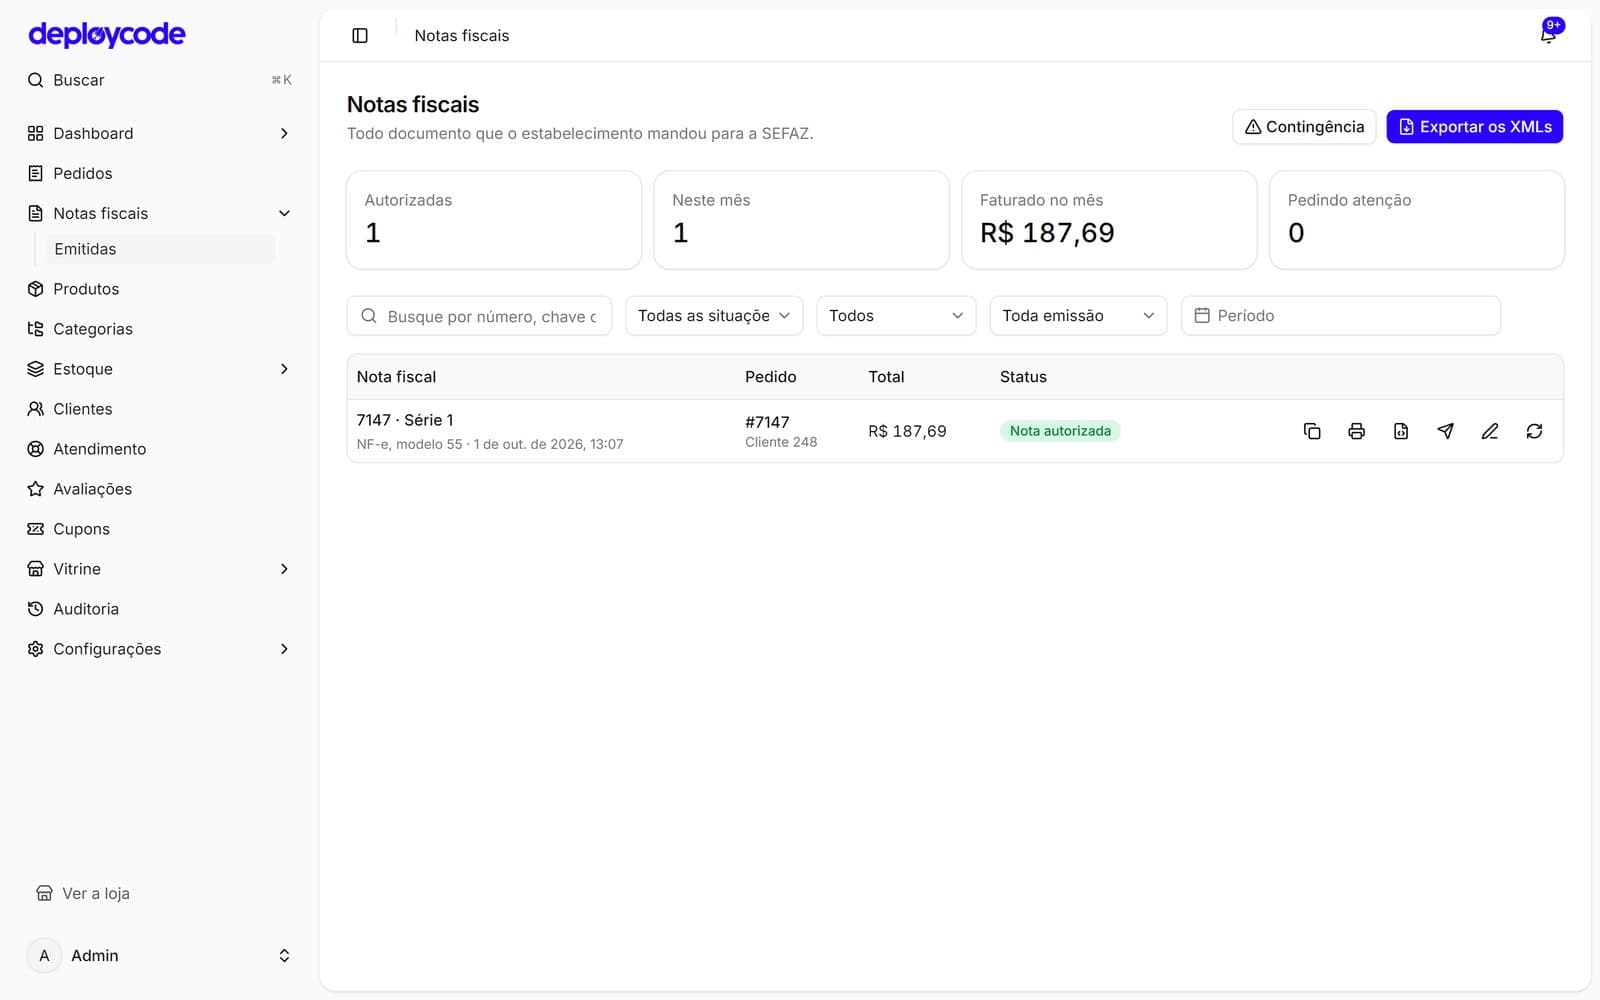This screenshot has width=1600, height=1000.
Task: Toggle the sidebar panel icon
Action: pos(360,36)
